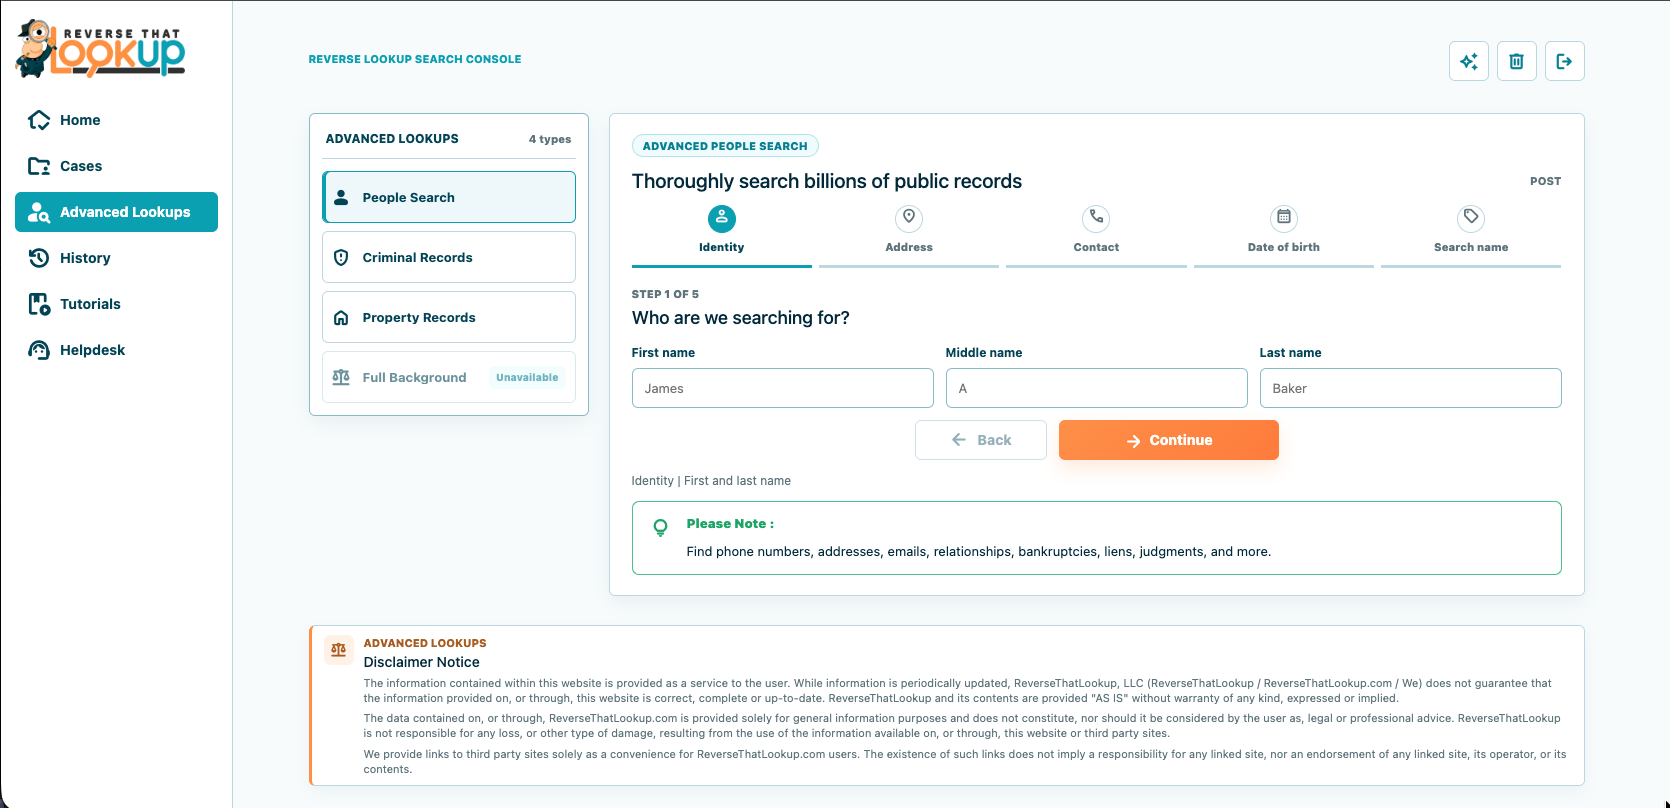Open the Cases menu item
1670x808 pixels.
point(116,166)
